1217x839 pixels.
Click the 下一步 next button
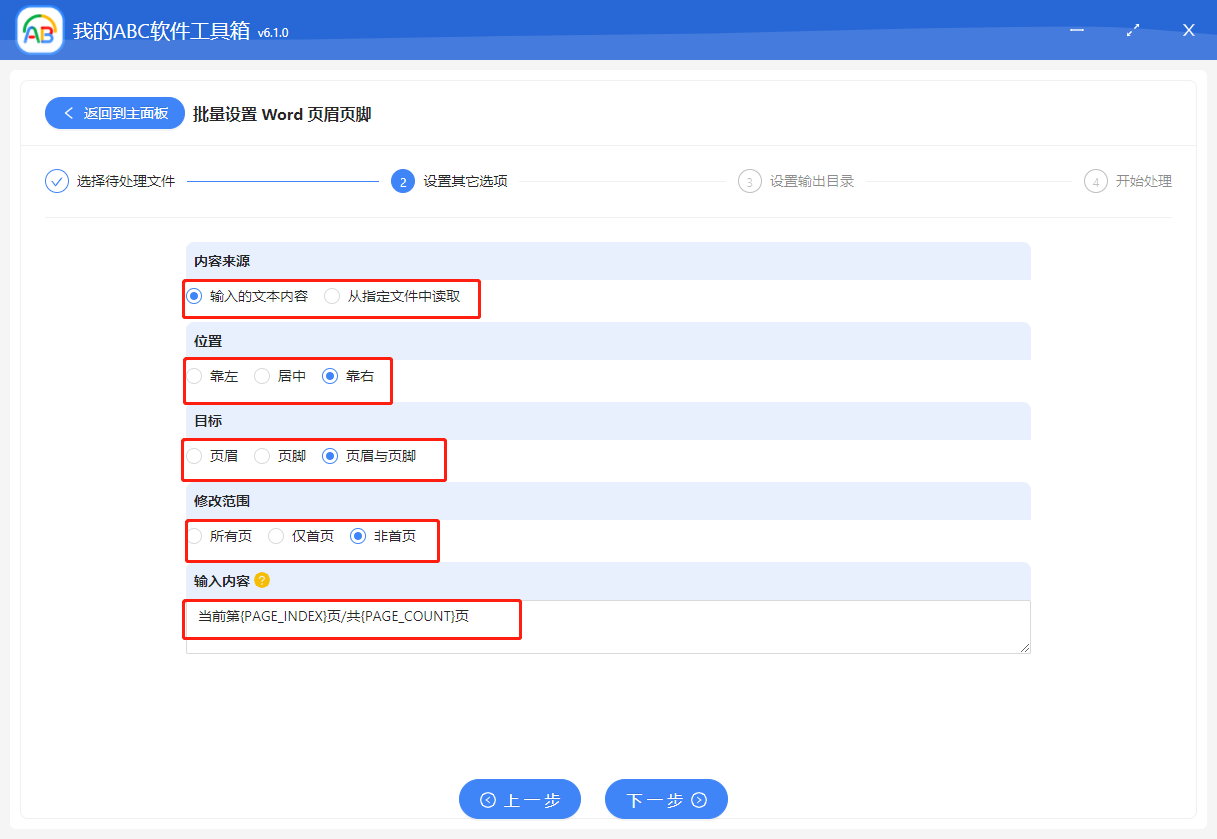[x=666, y=799]
